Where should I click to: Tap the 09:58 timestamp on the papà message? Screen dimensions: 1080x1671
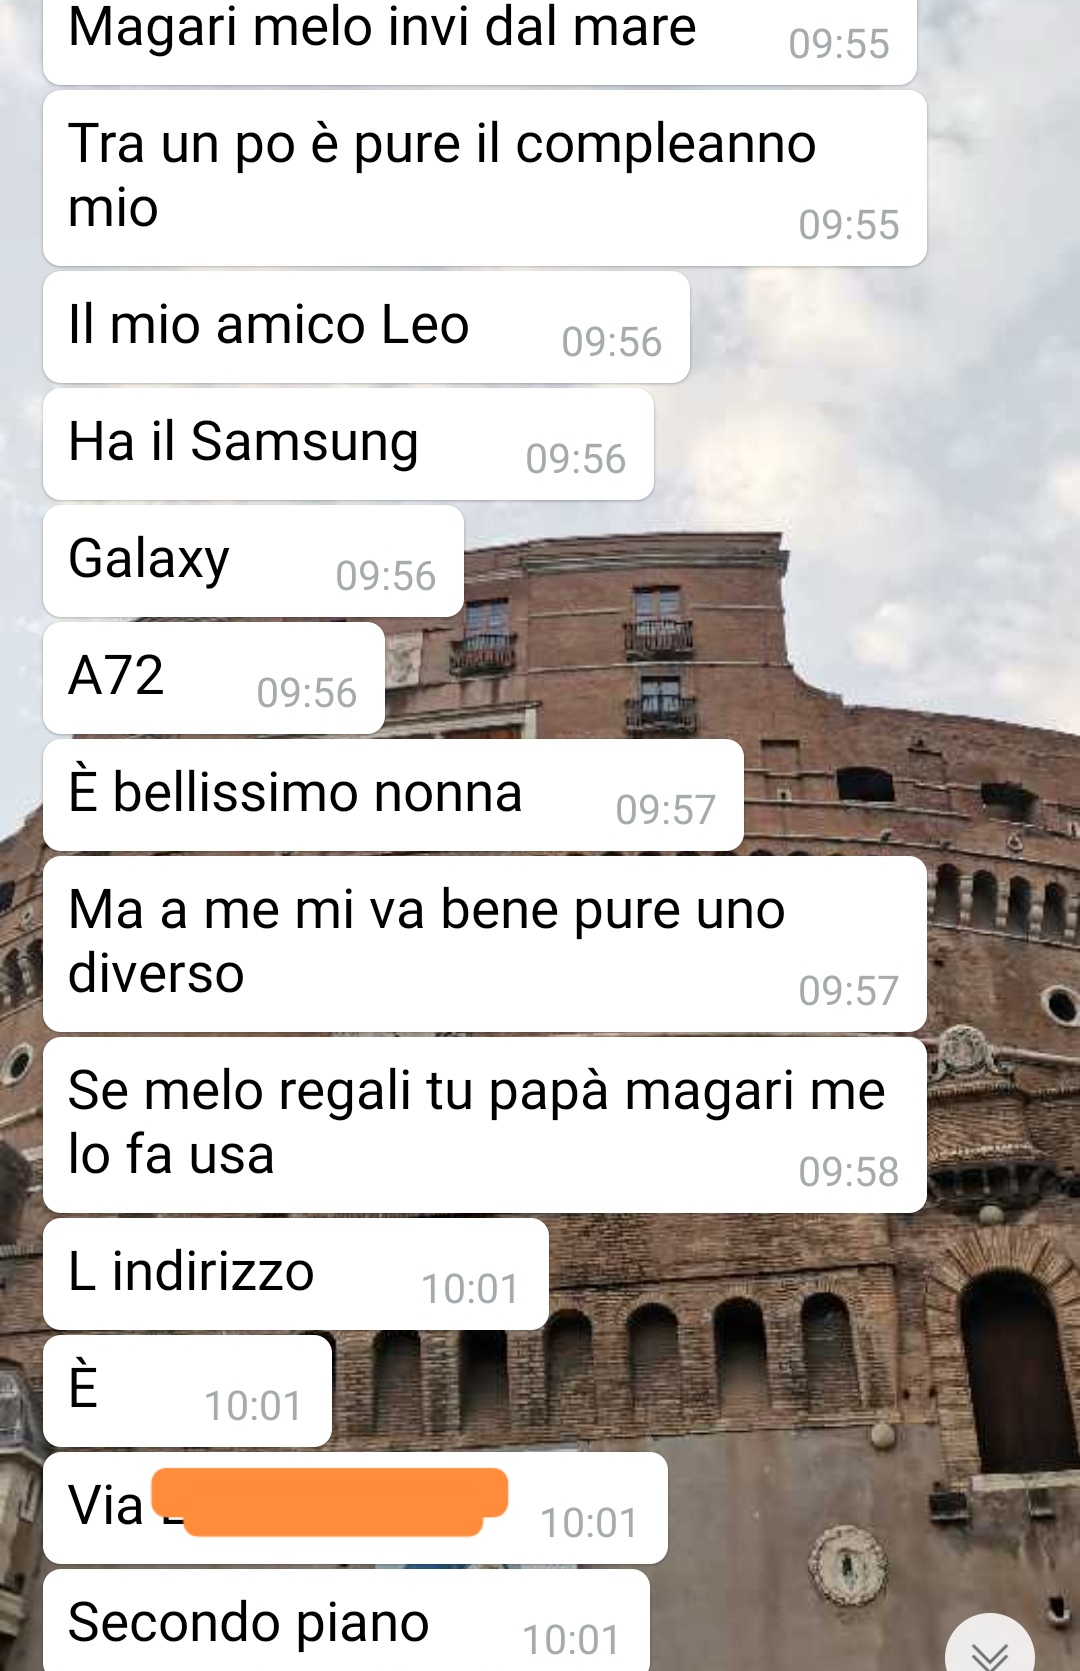(x=848, y=1172)
